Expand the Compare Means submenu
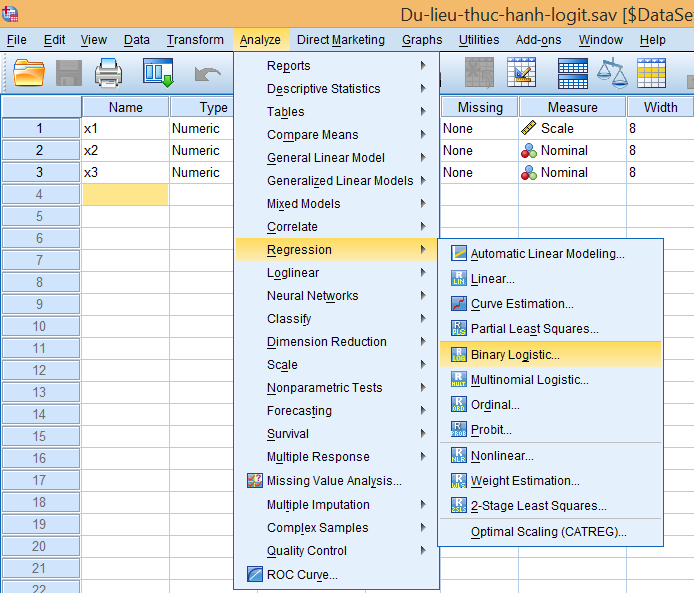This screenshot has width=694, height=593. 337,135
